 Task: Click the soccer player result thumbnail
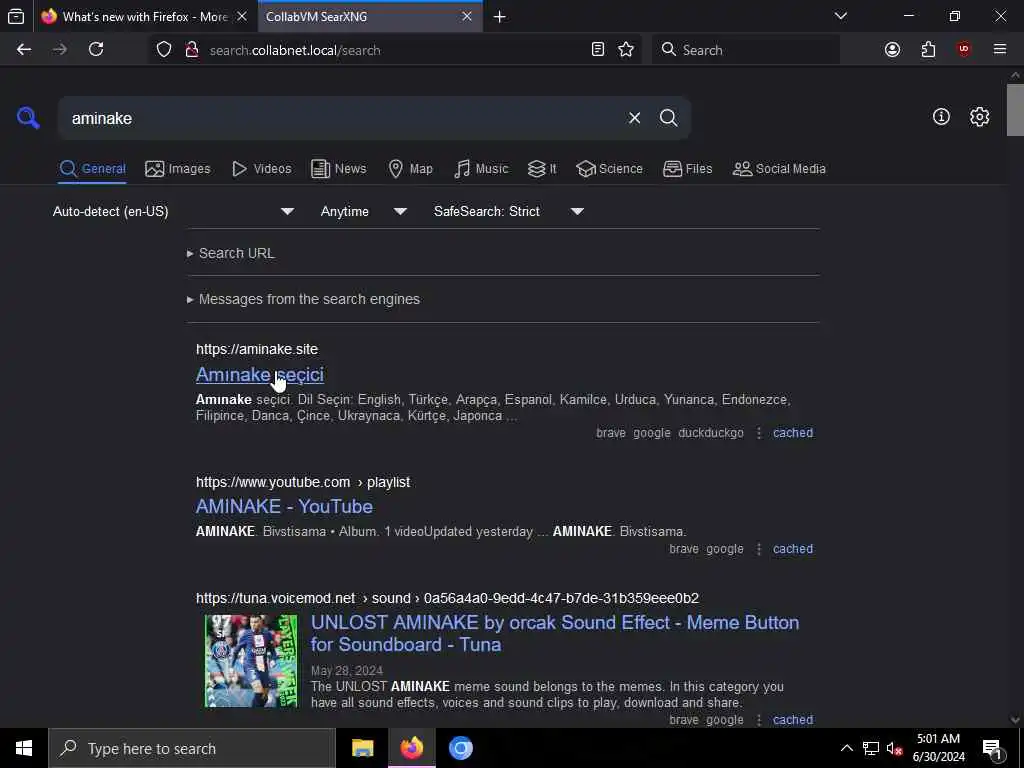[x=251, y=661]
